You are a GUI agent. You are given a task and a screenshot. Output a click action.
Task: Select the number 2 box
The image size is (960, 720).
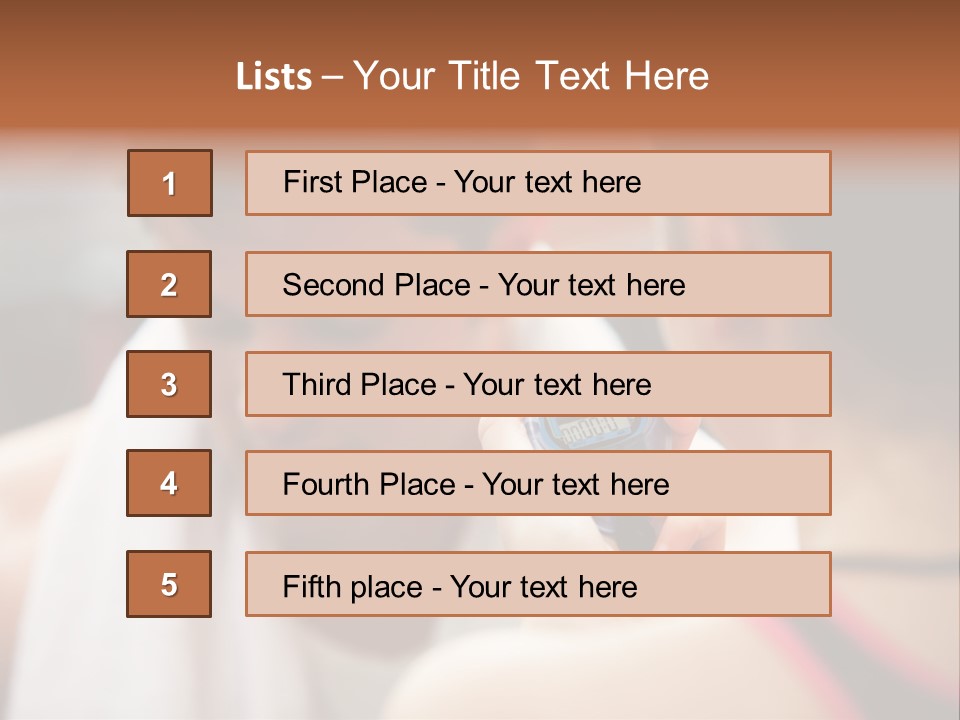pos(169,284)
